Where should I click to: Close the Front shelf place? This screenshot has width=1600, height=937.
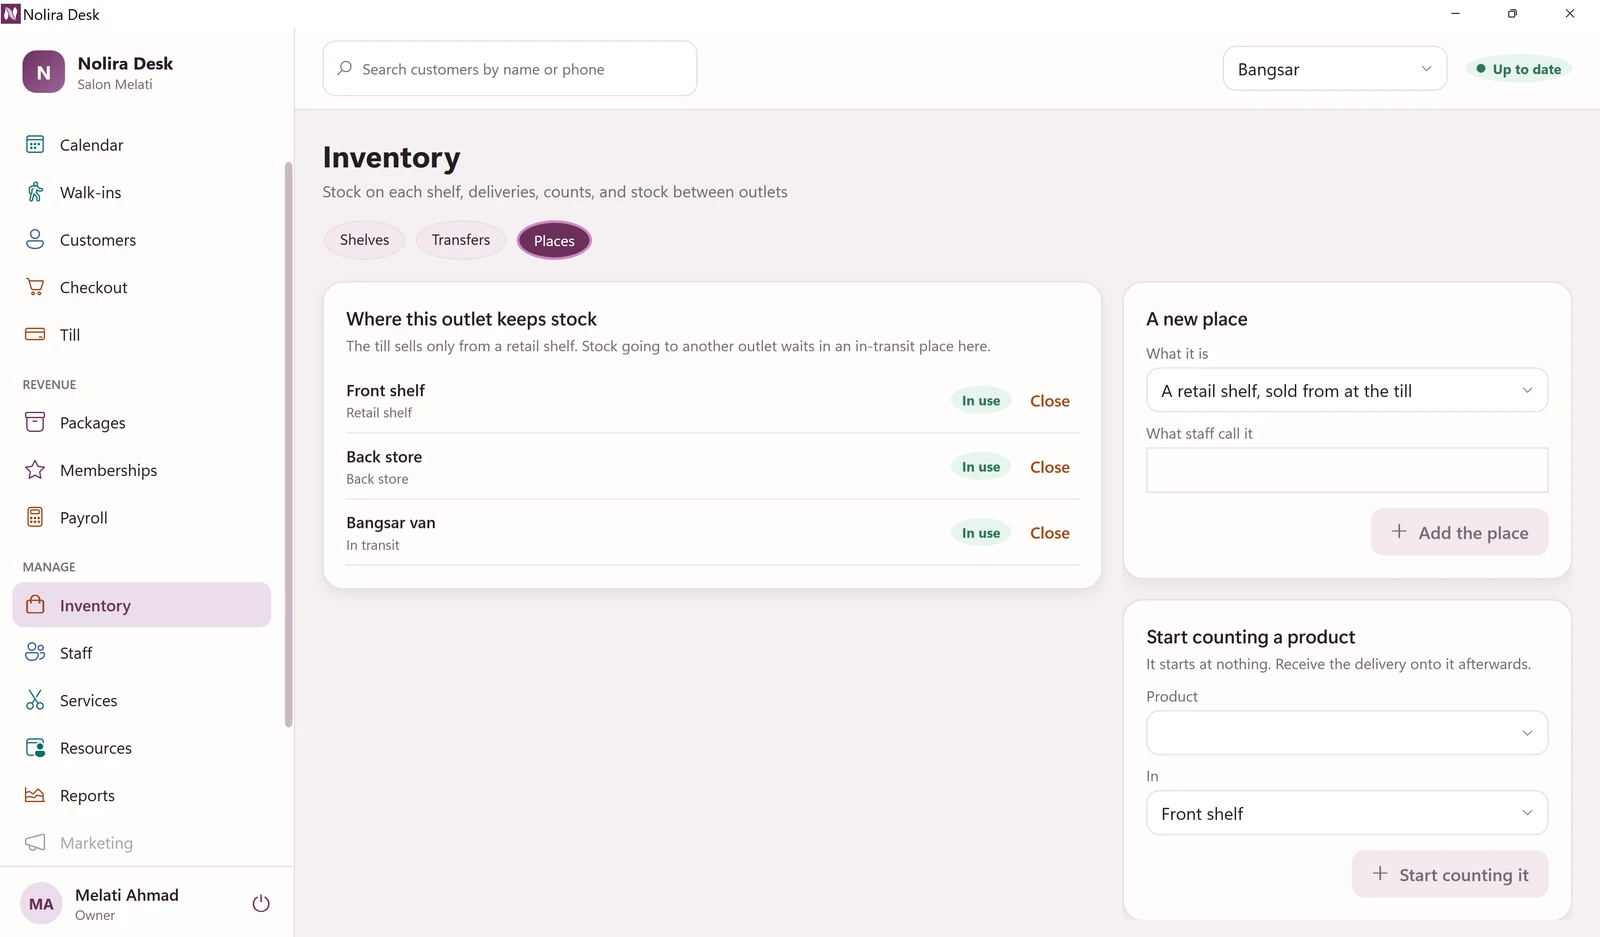(x=1050, y=401)
